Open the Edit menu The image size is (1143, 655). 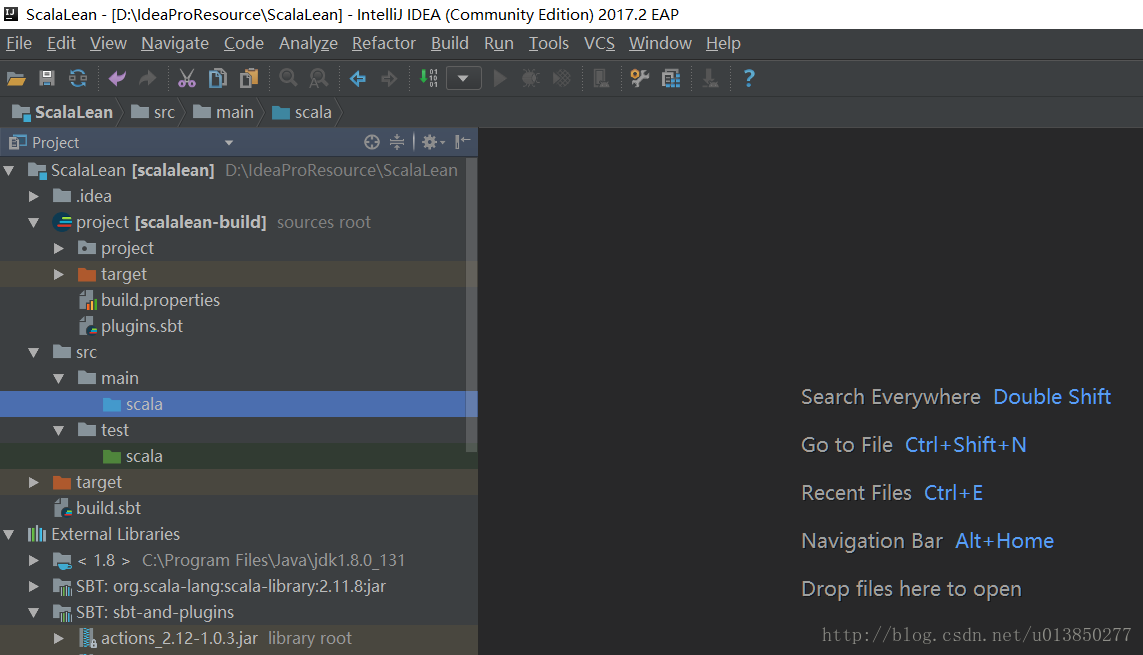tap(61, 44)
